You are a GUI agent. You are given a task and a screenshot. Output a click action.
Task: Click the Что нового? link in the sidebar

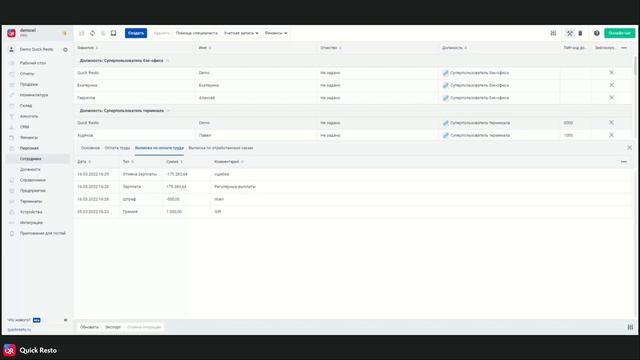tap(19, 320)
